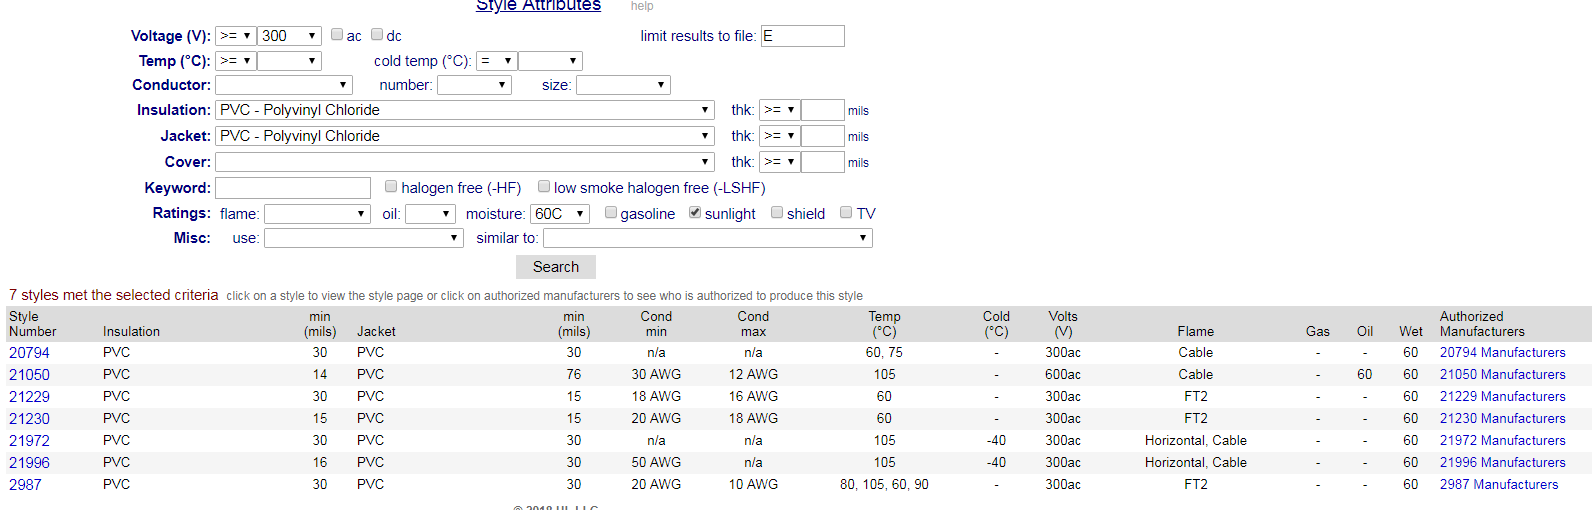This screenshot has height=510, width=1592.
Task: Click the Keyword text field
Action: pos(293,188)
